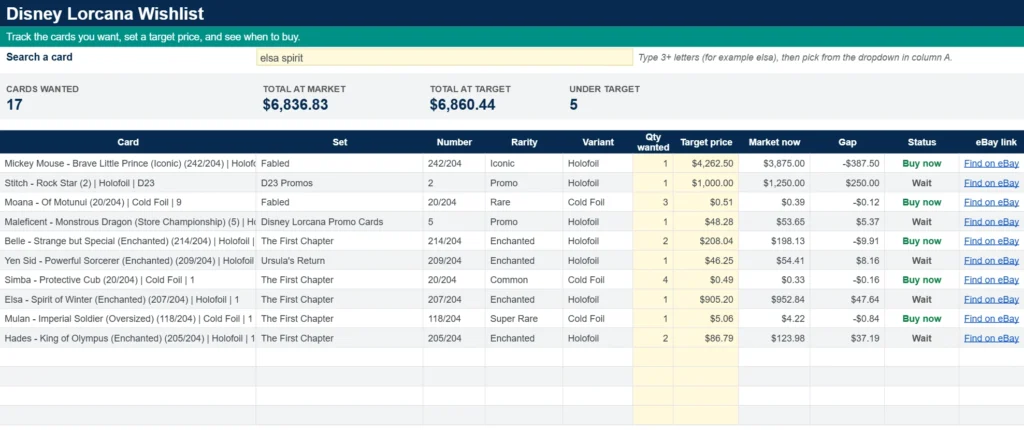Open eBay link for Hades King of Olympus
The height and width of the screenshot is (430, 1024).
[x=991, y=339]
